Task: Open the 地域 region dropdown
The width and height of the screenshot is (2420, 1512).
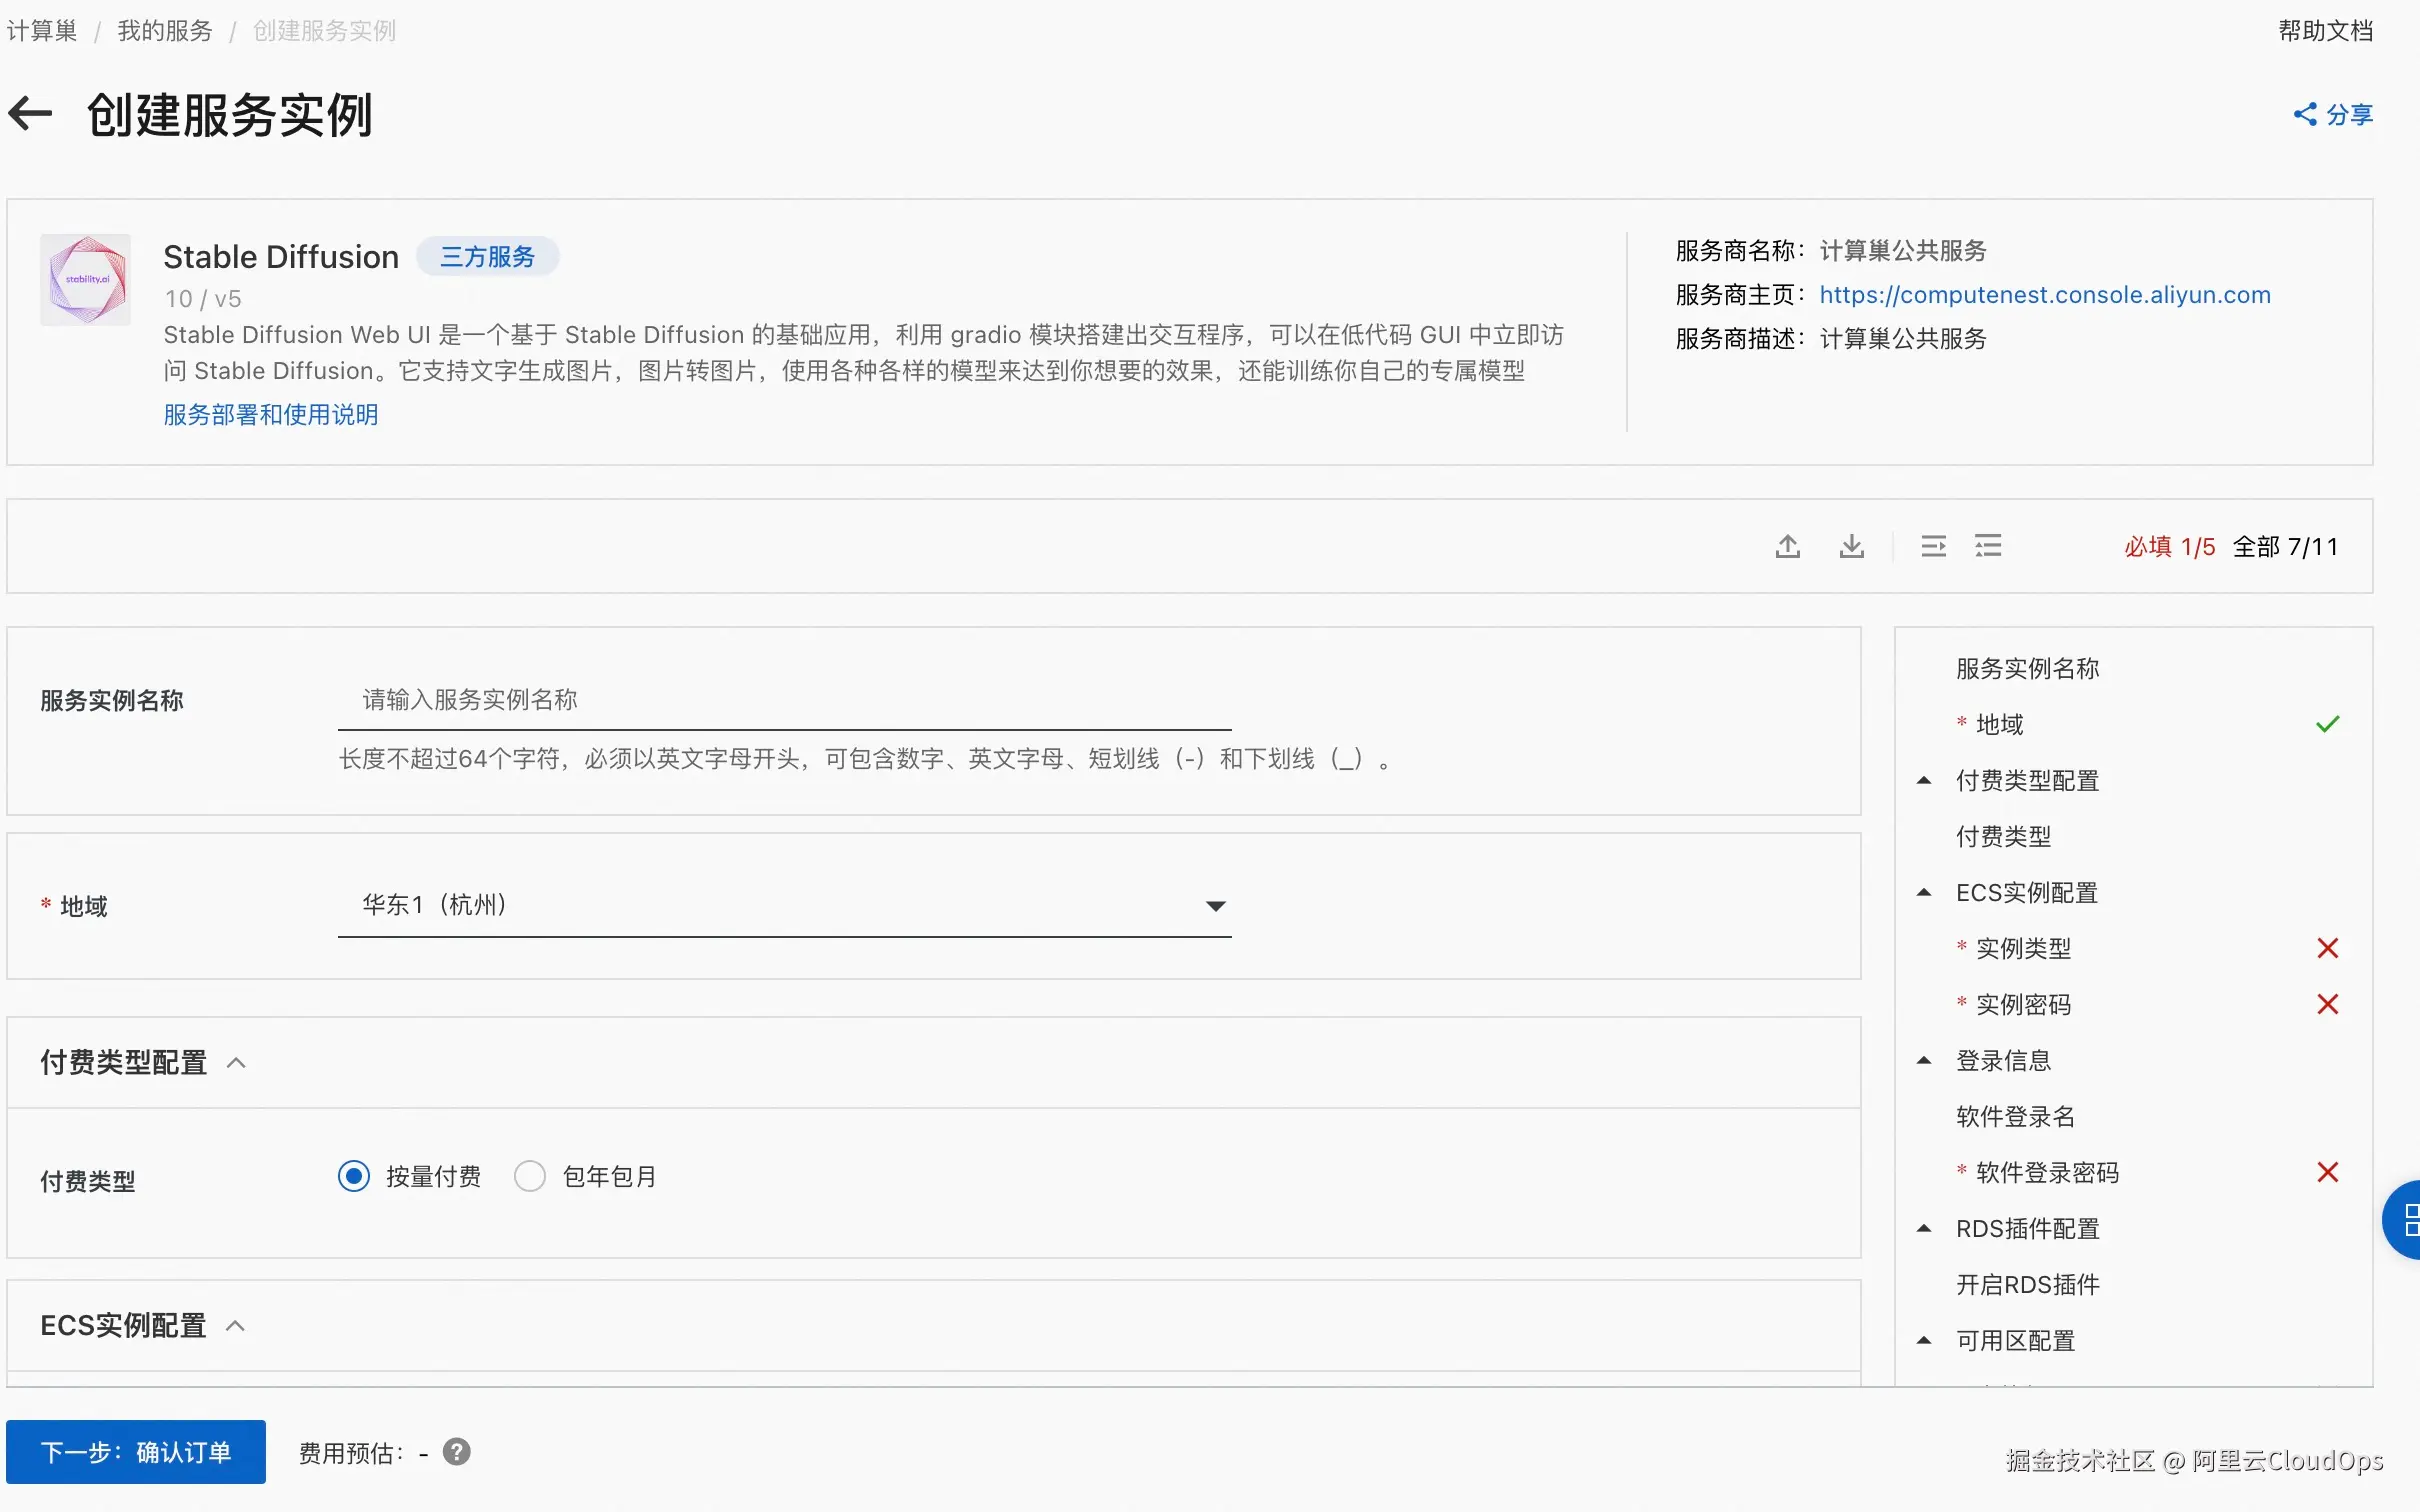Action: click(784, 906)
